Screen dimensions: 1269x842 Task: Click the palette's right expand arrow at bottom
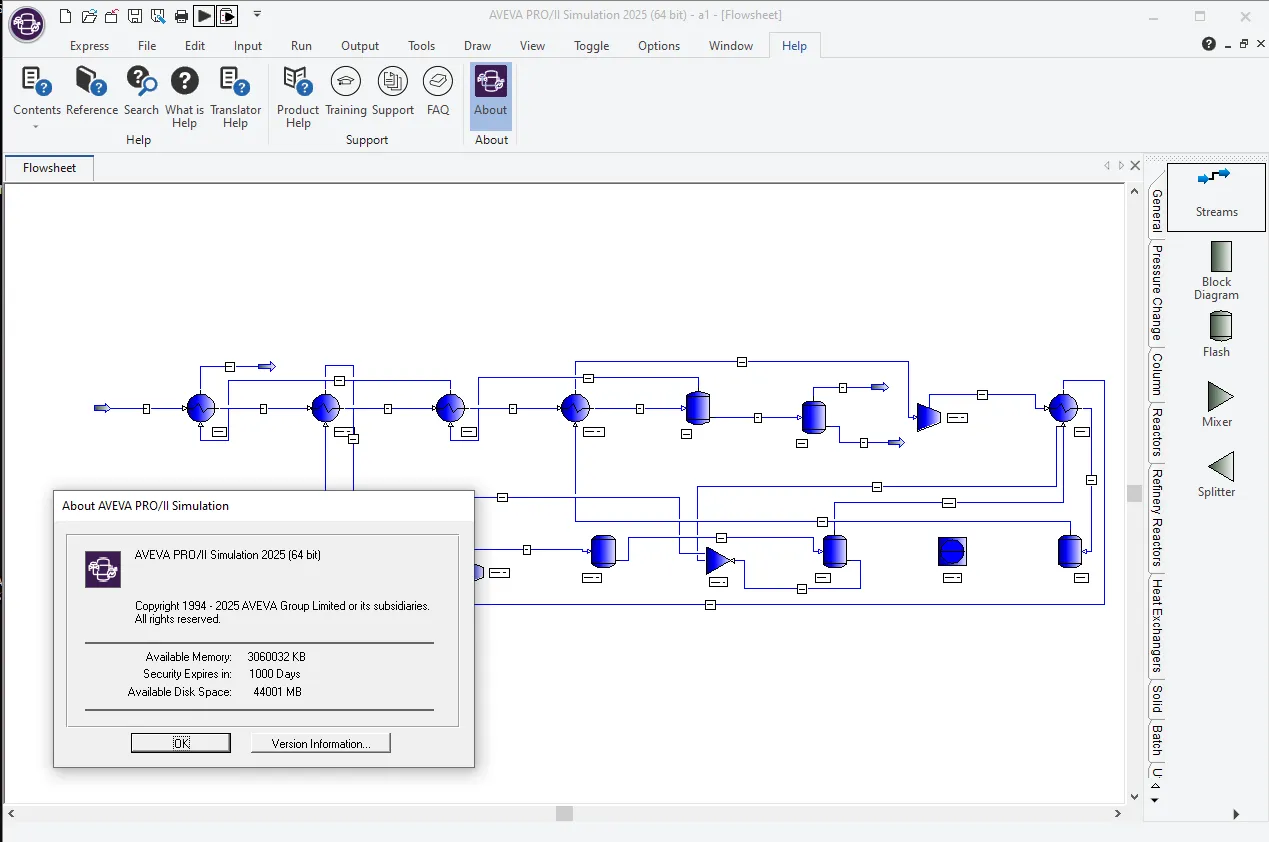[x=1236, y=814]
